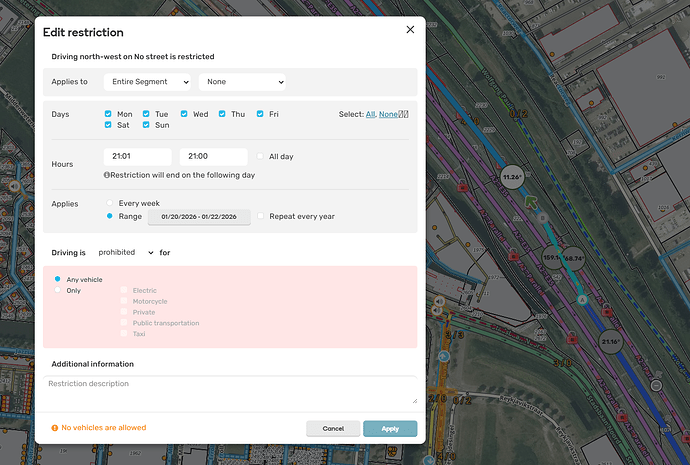
Task: Expand the None dropdown in Applies to
Action: tap(242, 82)
